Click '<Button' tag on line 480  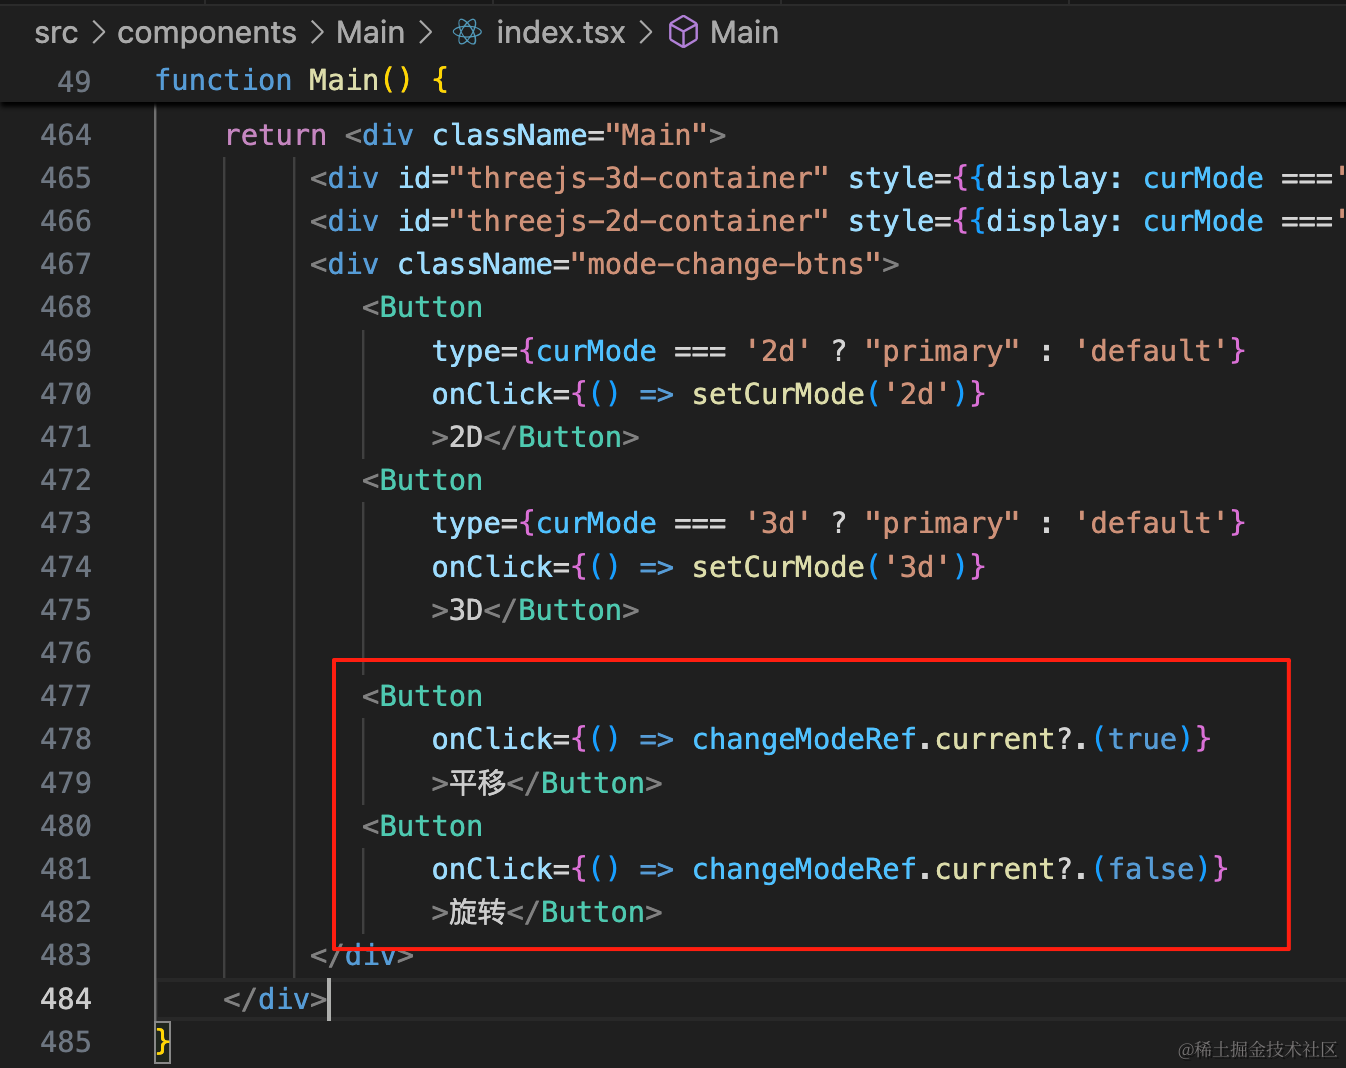[x=422, y=826]
